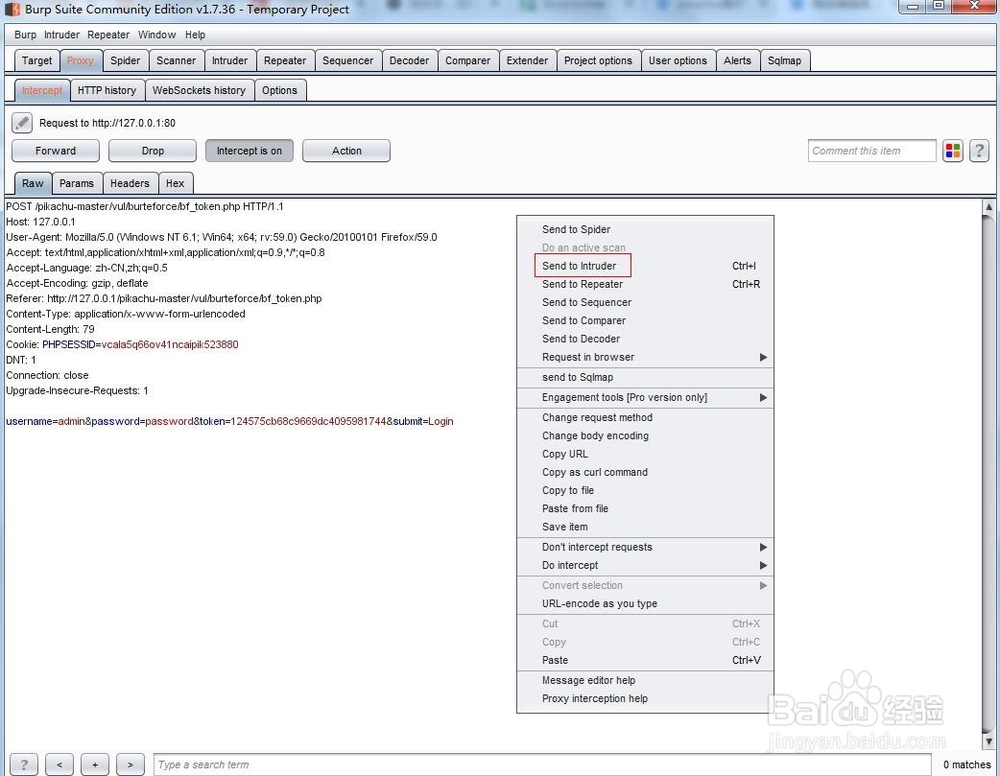Click the request editor vertical scrollbar

click(988, 474)
